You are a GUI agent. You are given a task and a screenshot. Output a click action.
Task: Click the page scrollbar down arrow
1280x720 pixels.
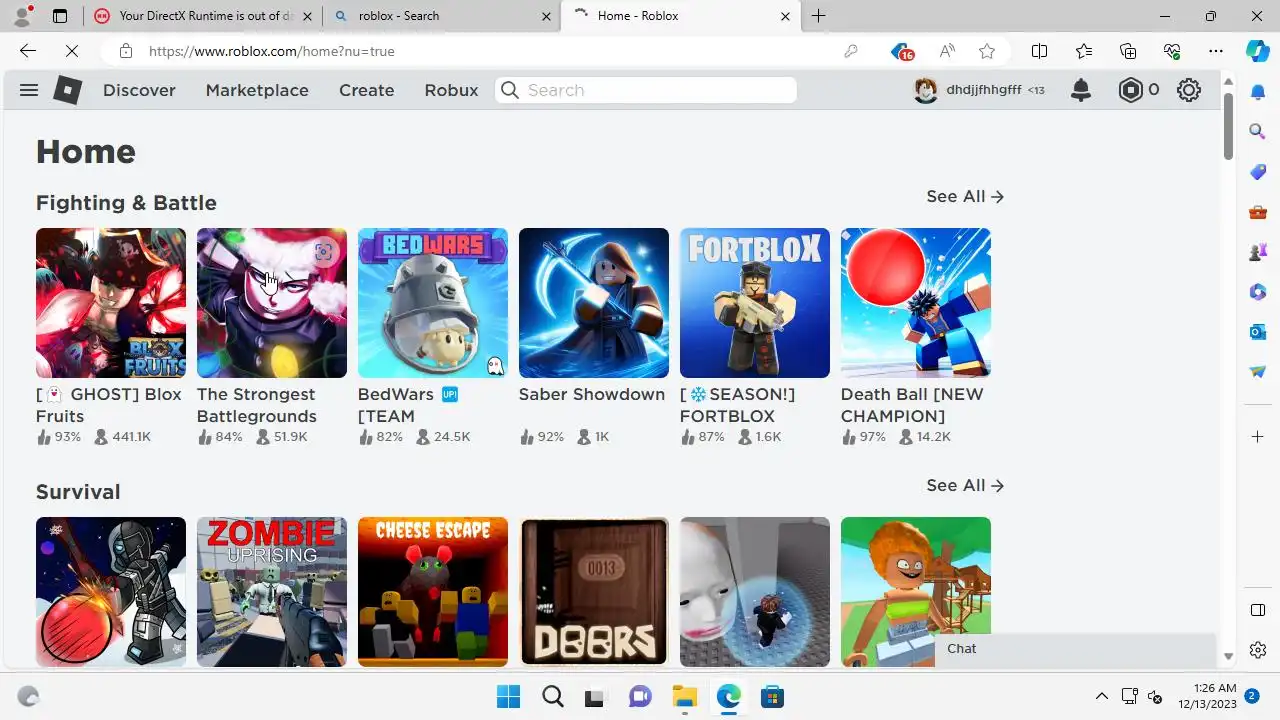(1229, 656)
